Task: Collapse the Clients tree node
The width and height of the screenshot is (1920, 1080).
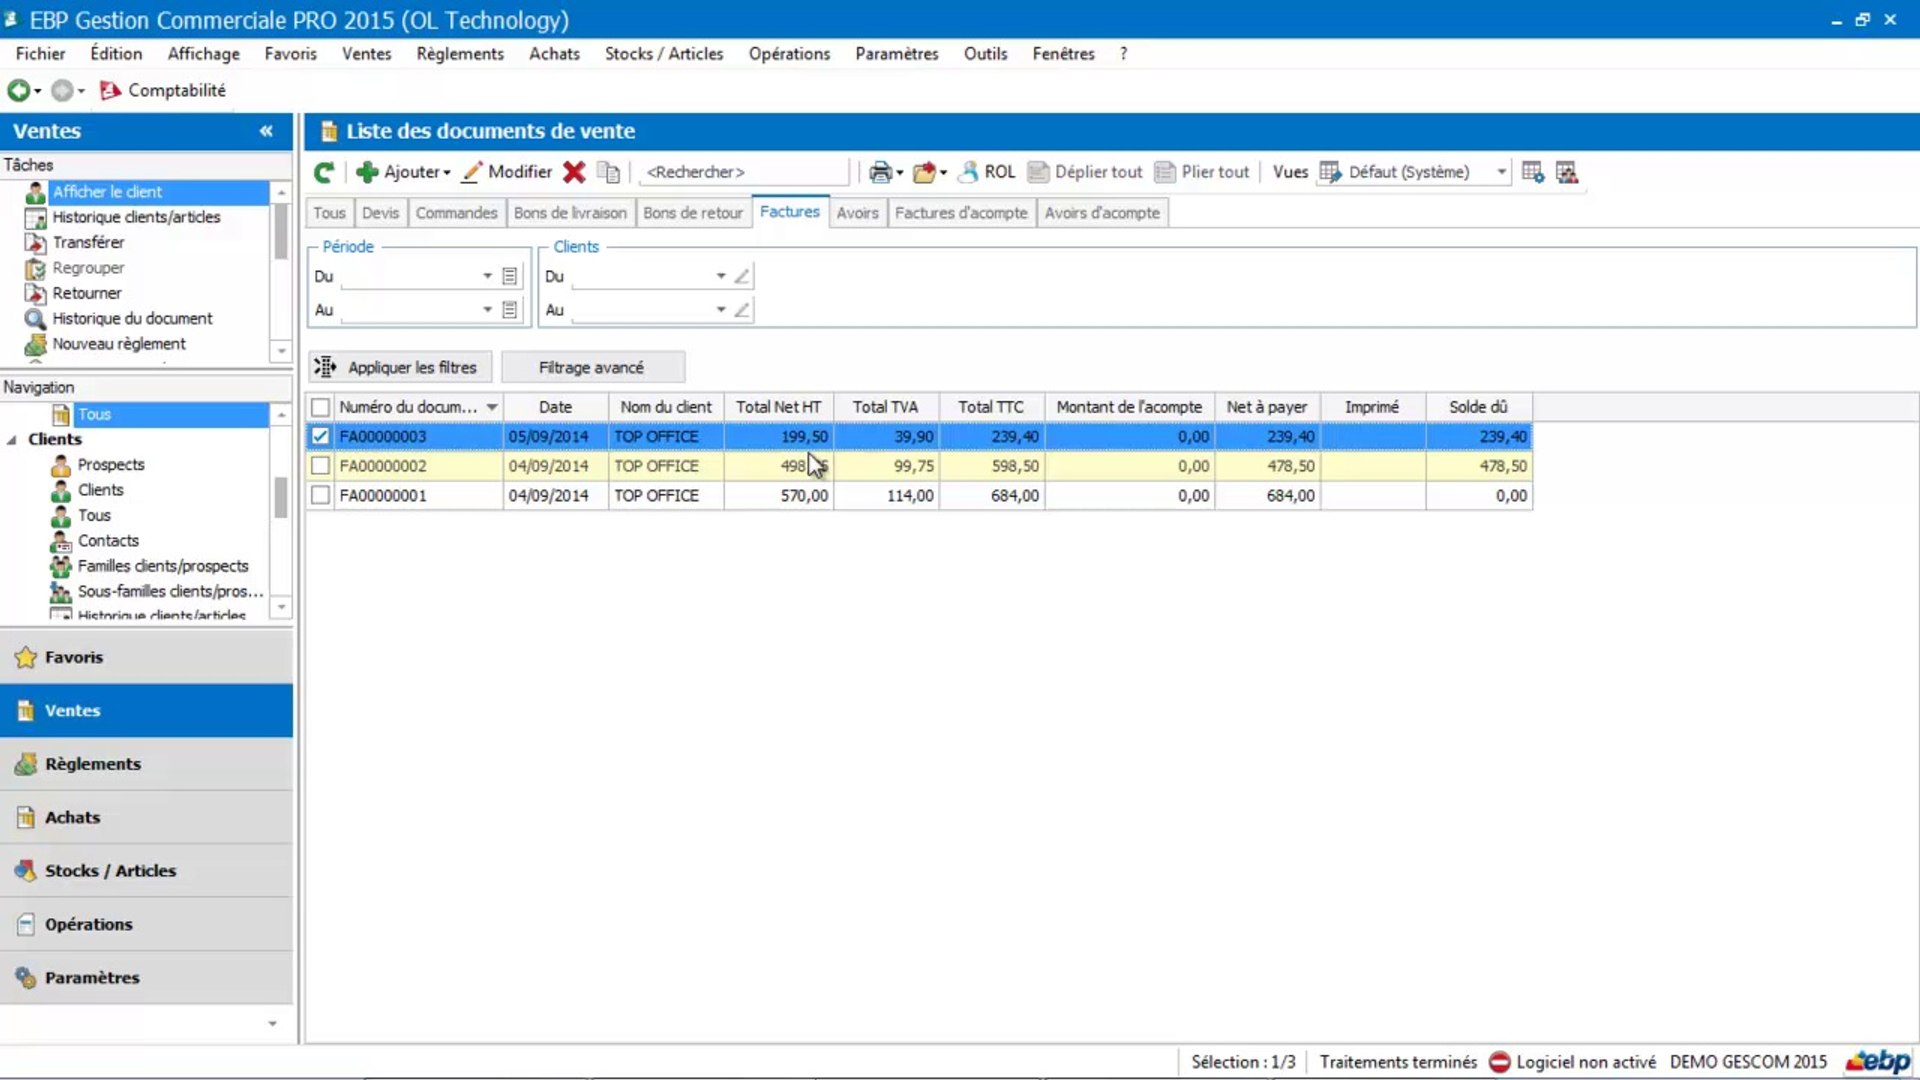Action: tap(12, 440)
